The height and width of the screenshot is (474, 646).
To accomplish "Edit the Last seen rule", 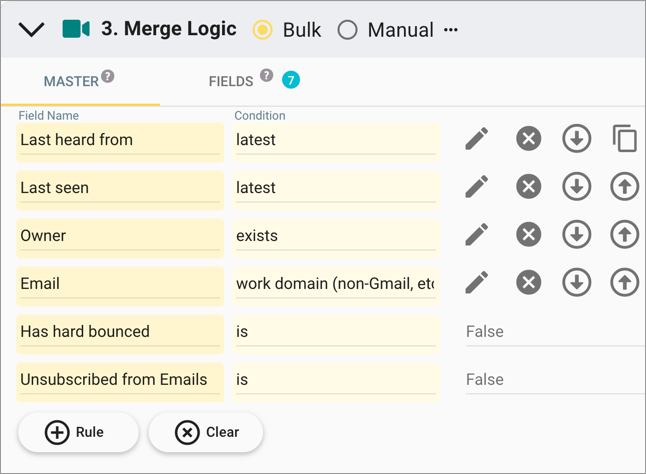I will [477, 187].
